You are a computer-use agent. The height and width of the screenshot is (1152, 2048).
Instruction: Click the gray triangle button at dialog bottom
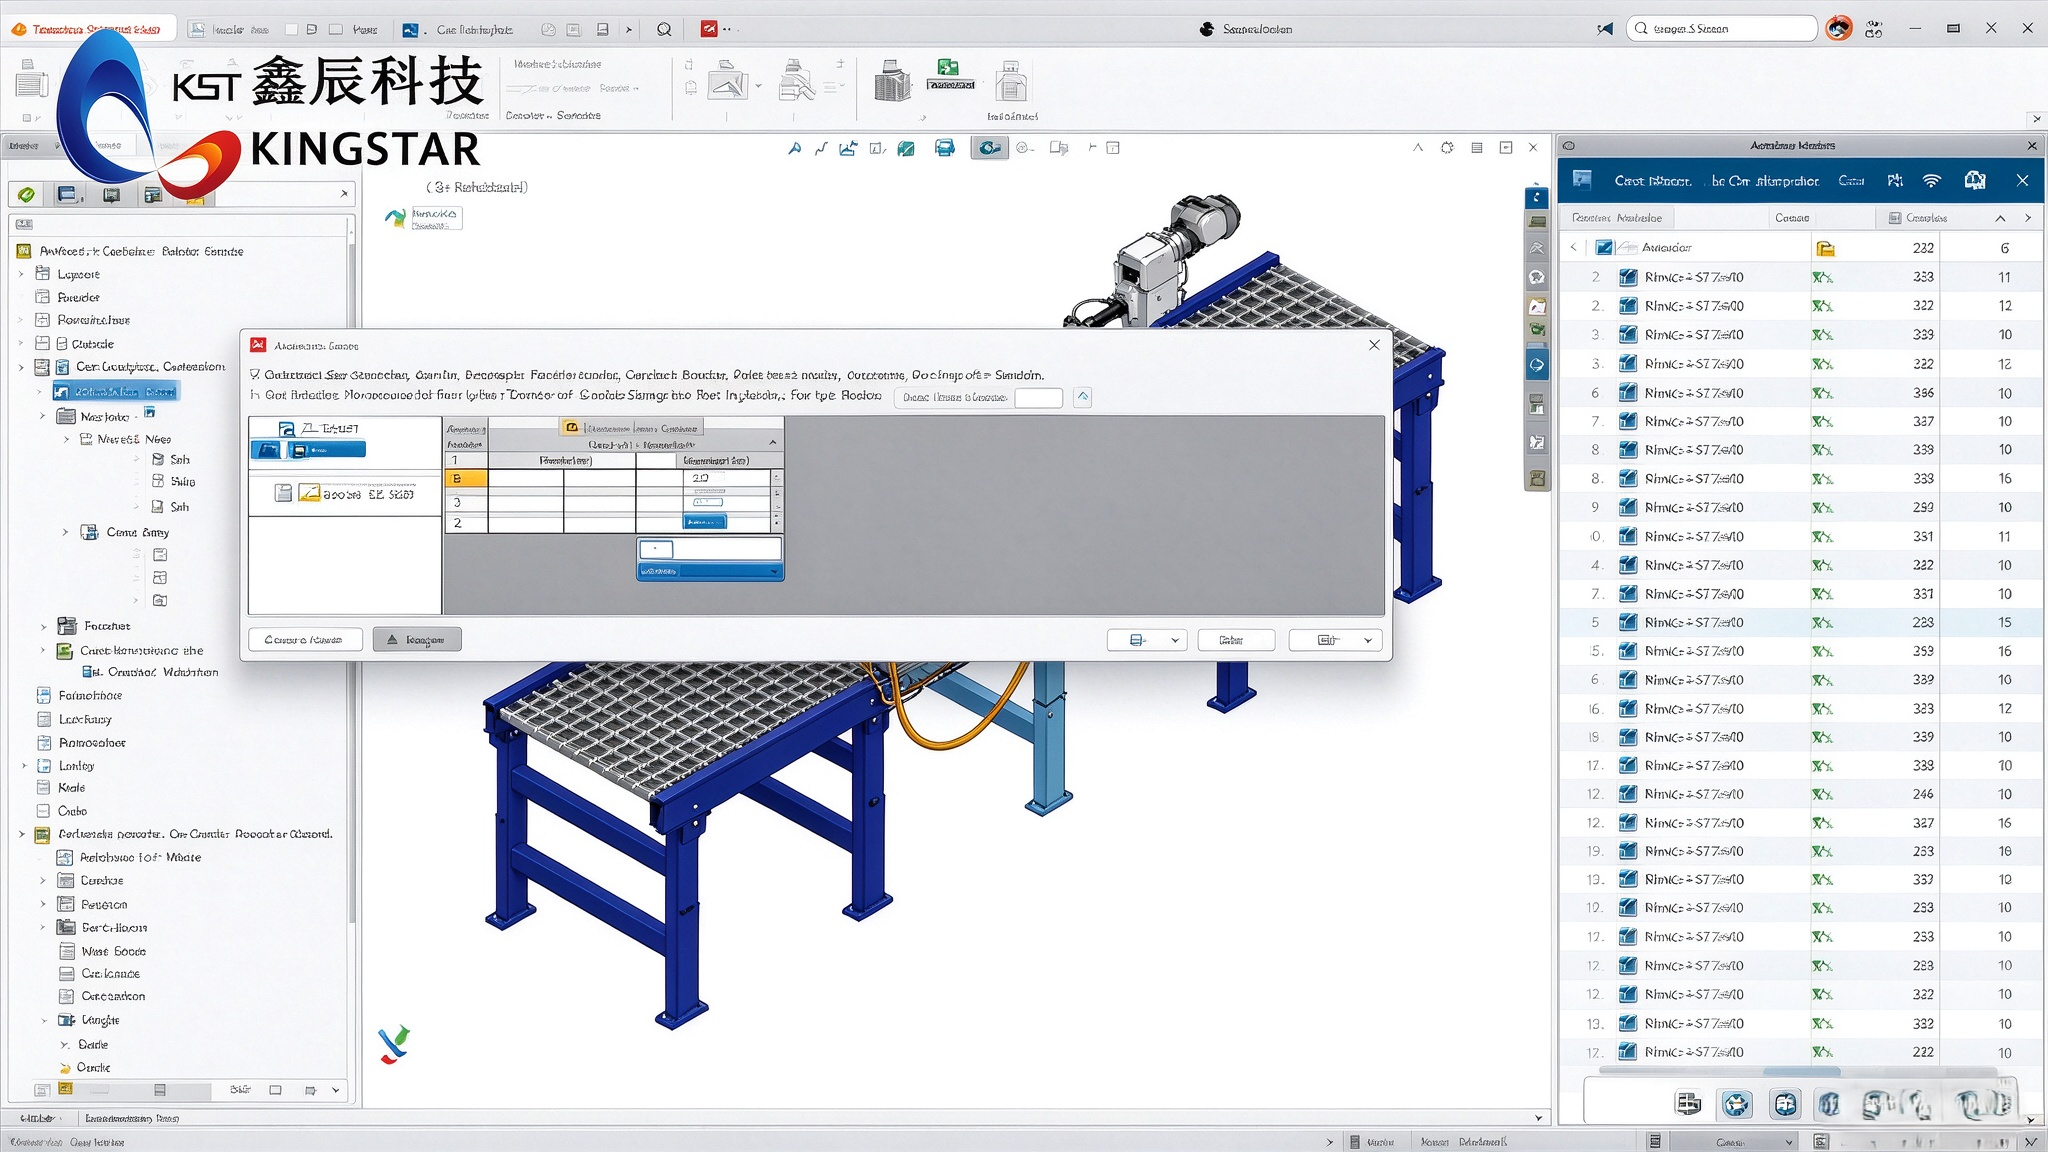(x=417, y=640)
